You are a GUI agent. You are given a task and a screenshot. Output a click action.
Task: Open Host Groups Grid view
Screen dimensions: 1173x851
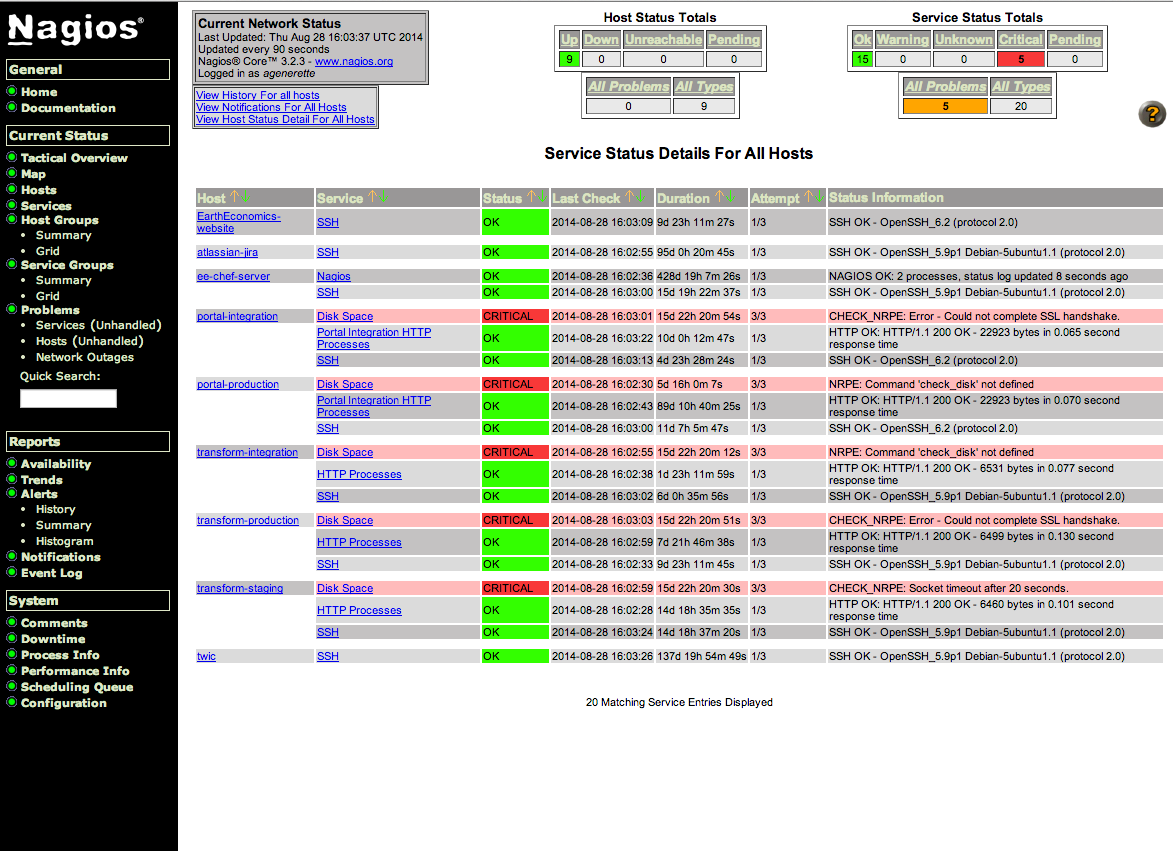click(48, 251)
